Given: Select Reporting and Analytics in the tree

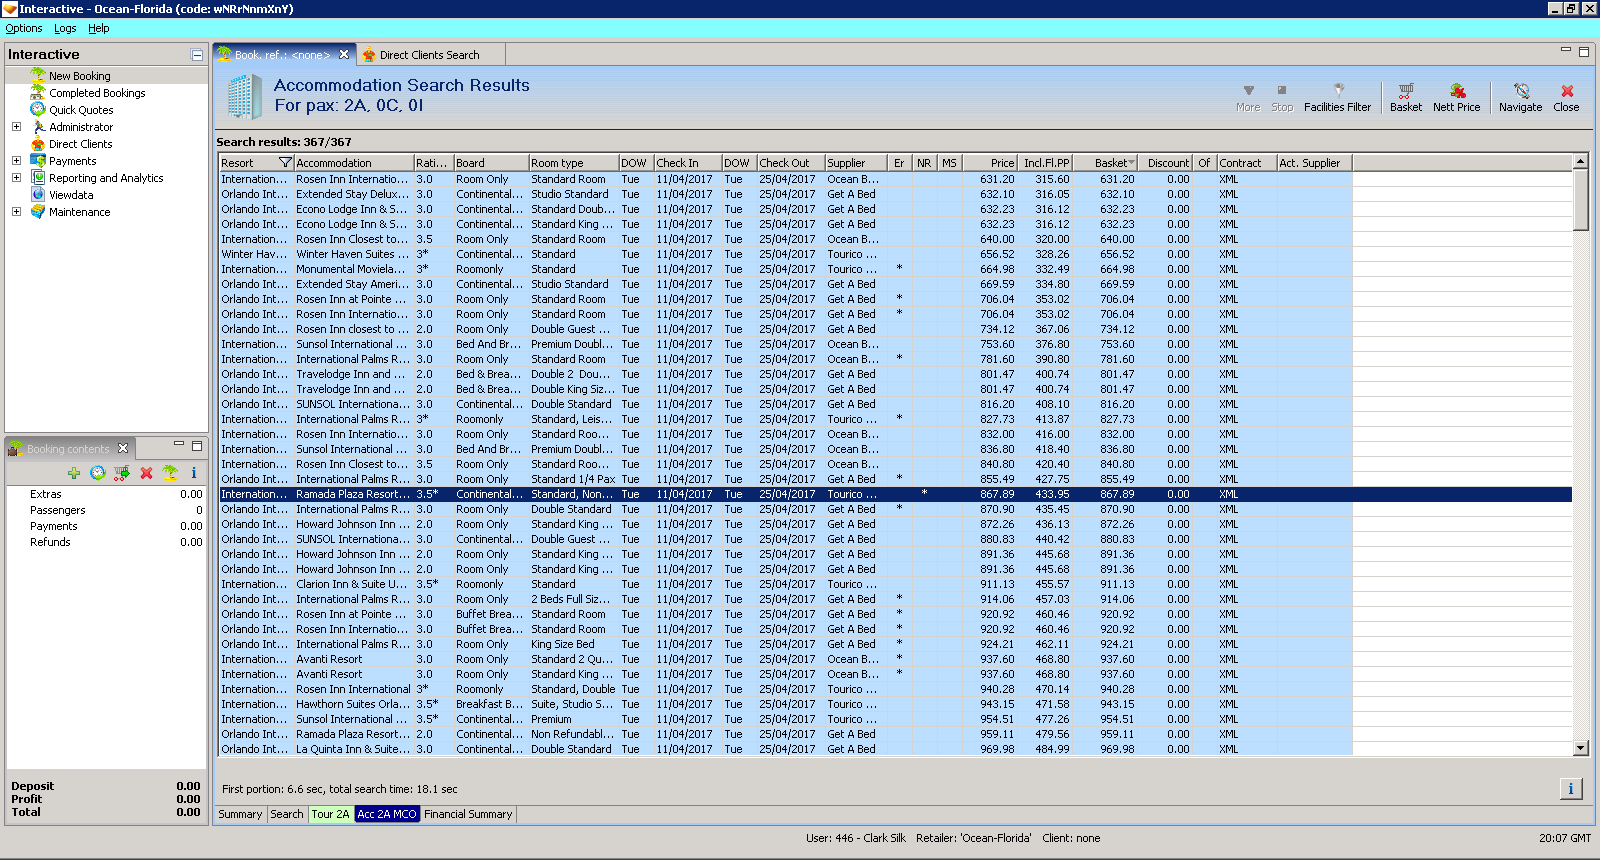Looking at the screenshot, I should (x=106, y=178).
